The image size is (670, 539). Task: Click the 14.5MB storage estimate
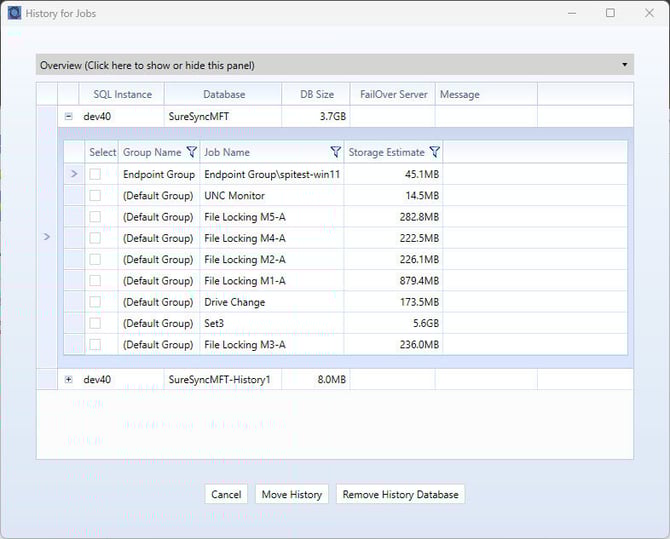tap(422, 195)
